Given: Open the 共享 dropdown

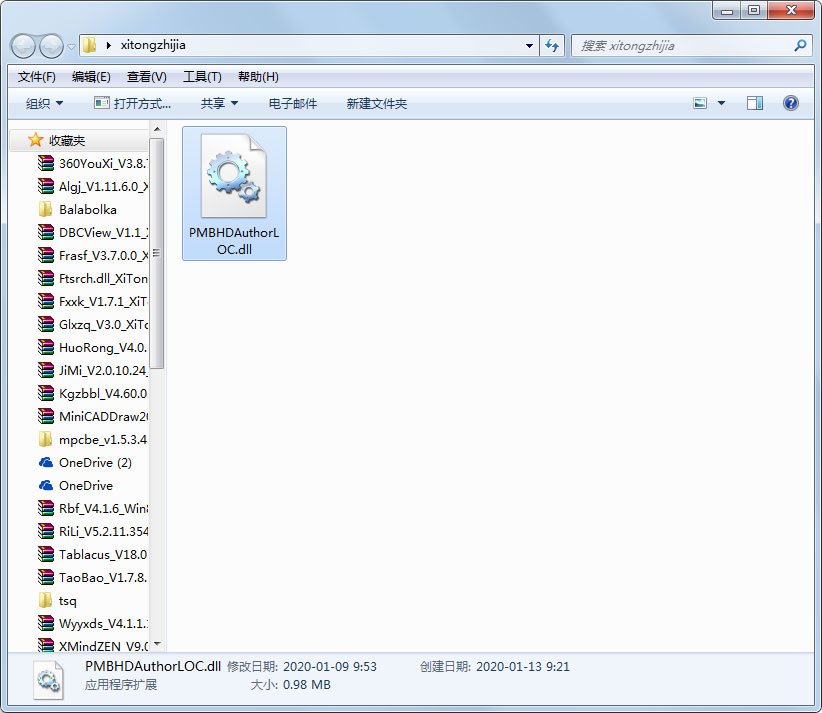Looking at the screenshot, I should pyautogui.click(x=219, y=103).
